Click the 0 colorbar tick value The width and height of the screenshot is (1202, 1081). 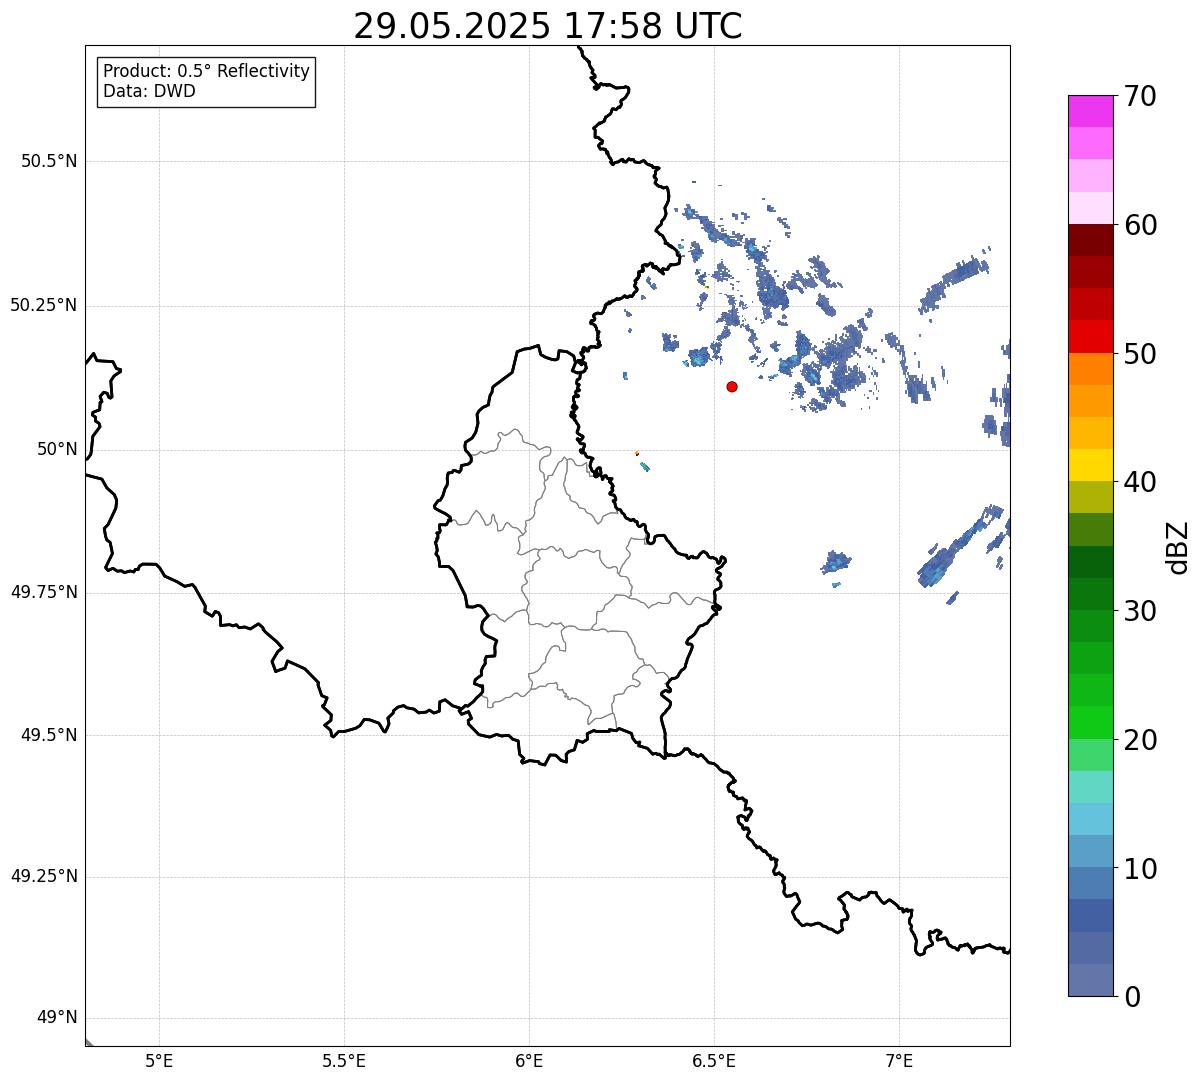(1132, 997)
